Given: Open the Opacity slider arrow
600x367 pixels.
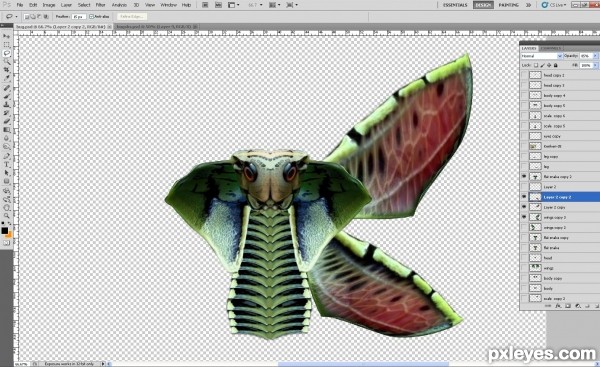Looking at the screenshot, I should point(595,56).
